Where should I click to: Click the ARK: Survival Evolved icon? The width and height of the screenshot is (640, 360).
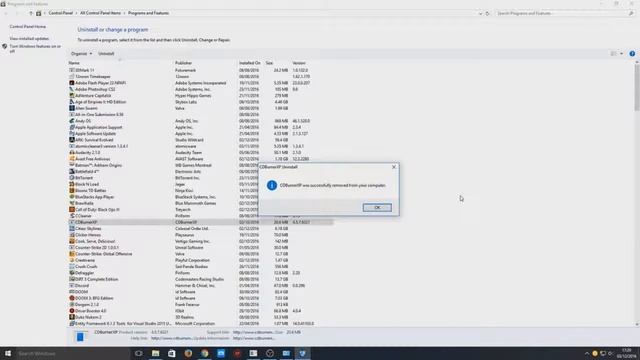point(72,140)
